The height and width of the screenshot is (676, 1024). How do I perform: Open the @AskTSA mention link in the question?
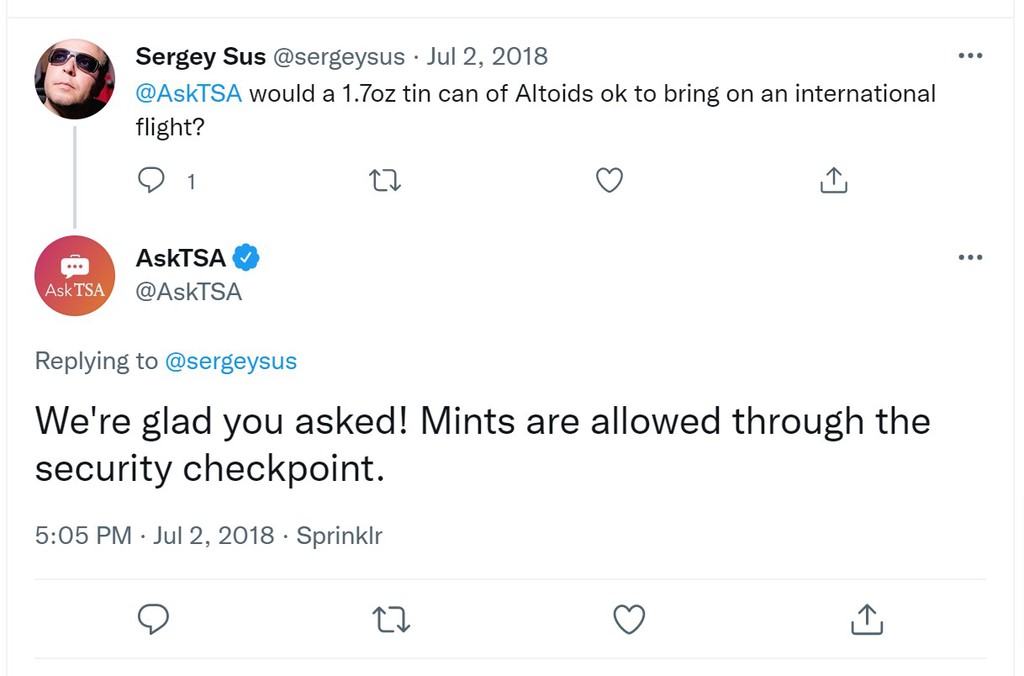coord(186,93)
